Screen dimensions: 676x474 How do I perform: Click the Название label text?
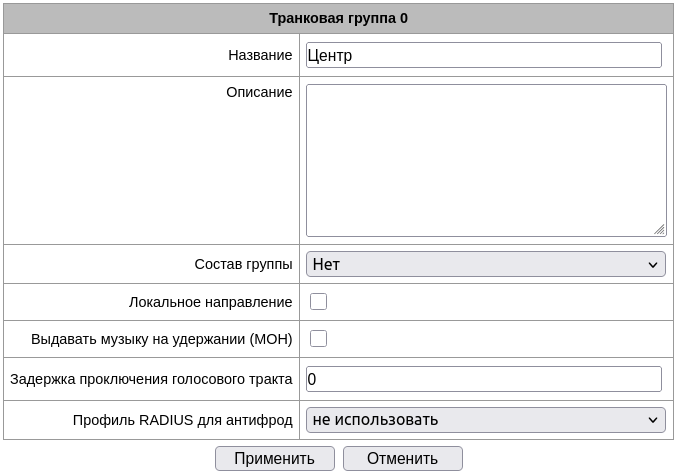click(260, 55)
